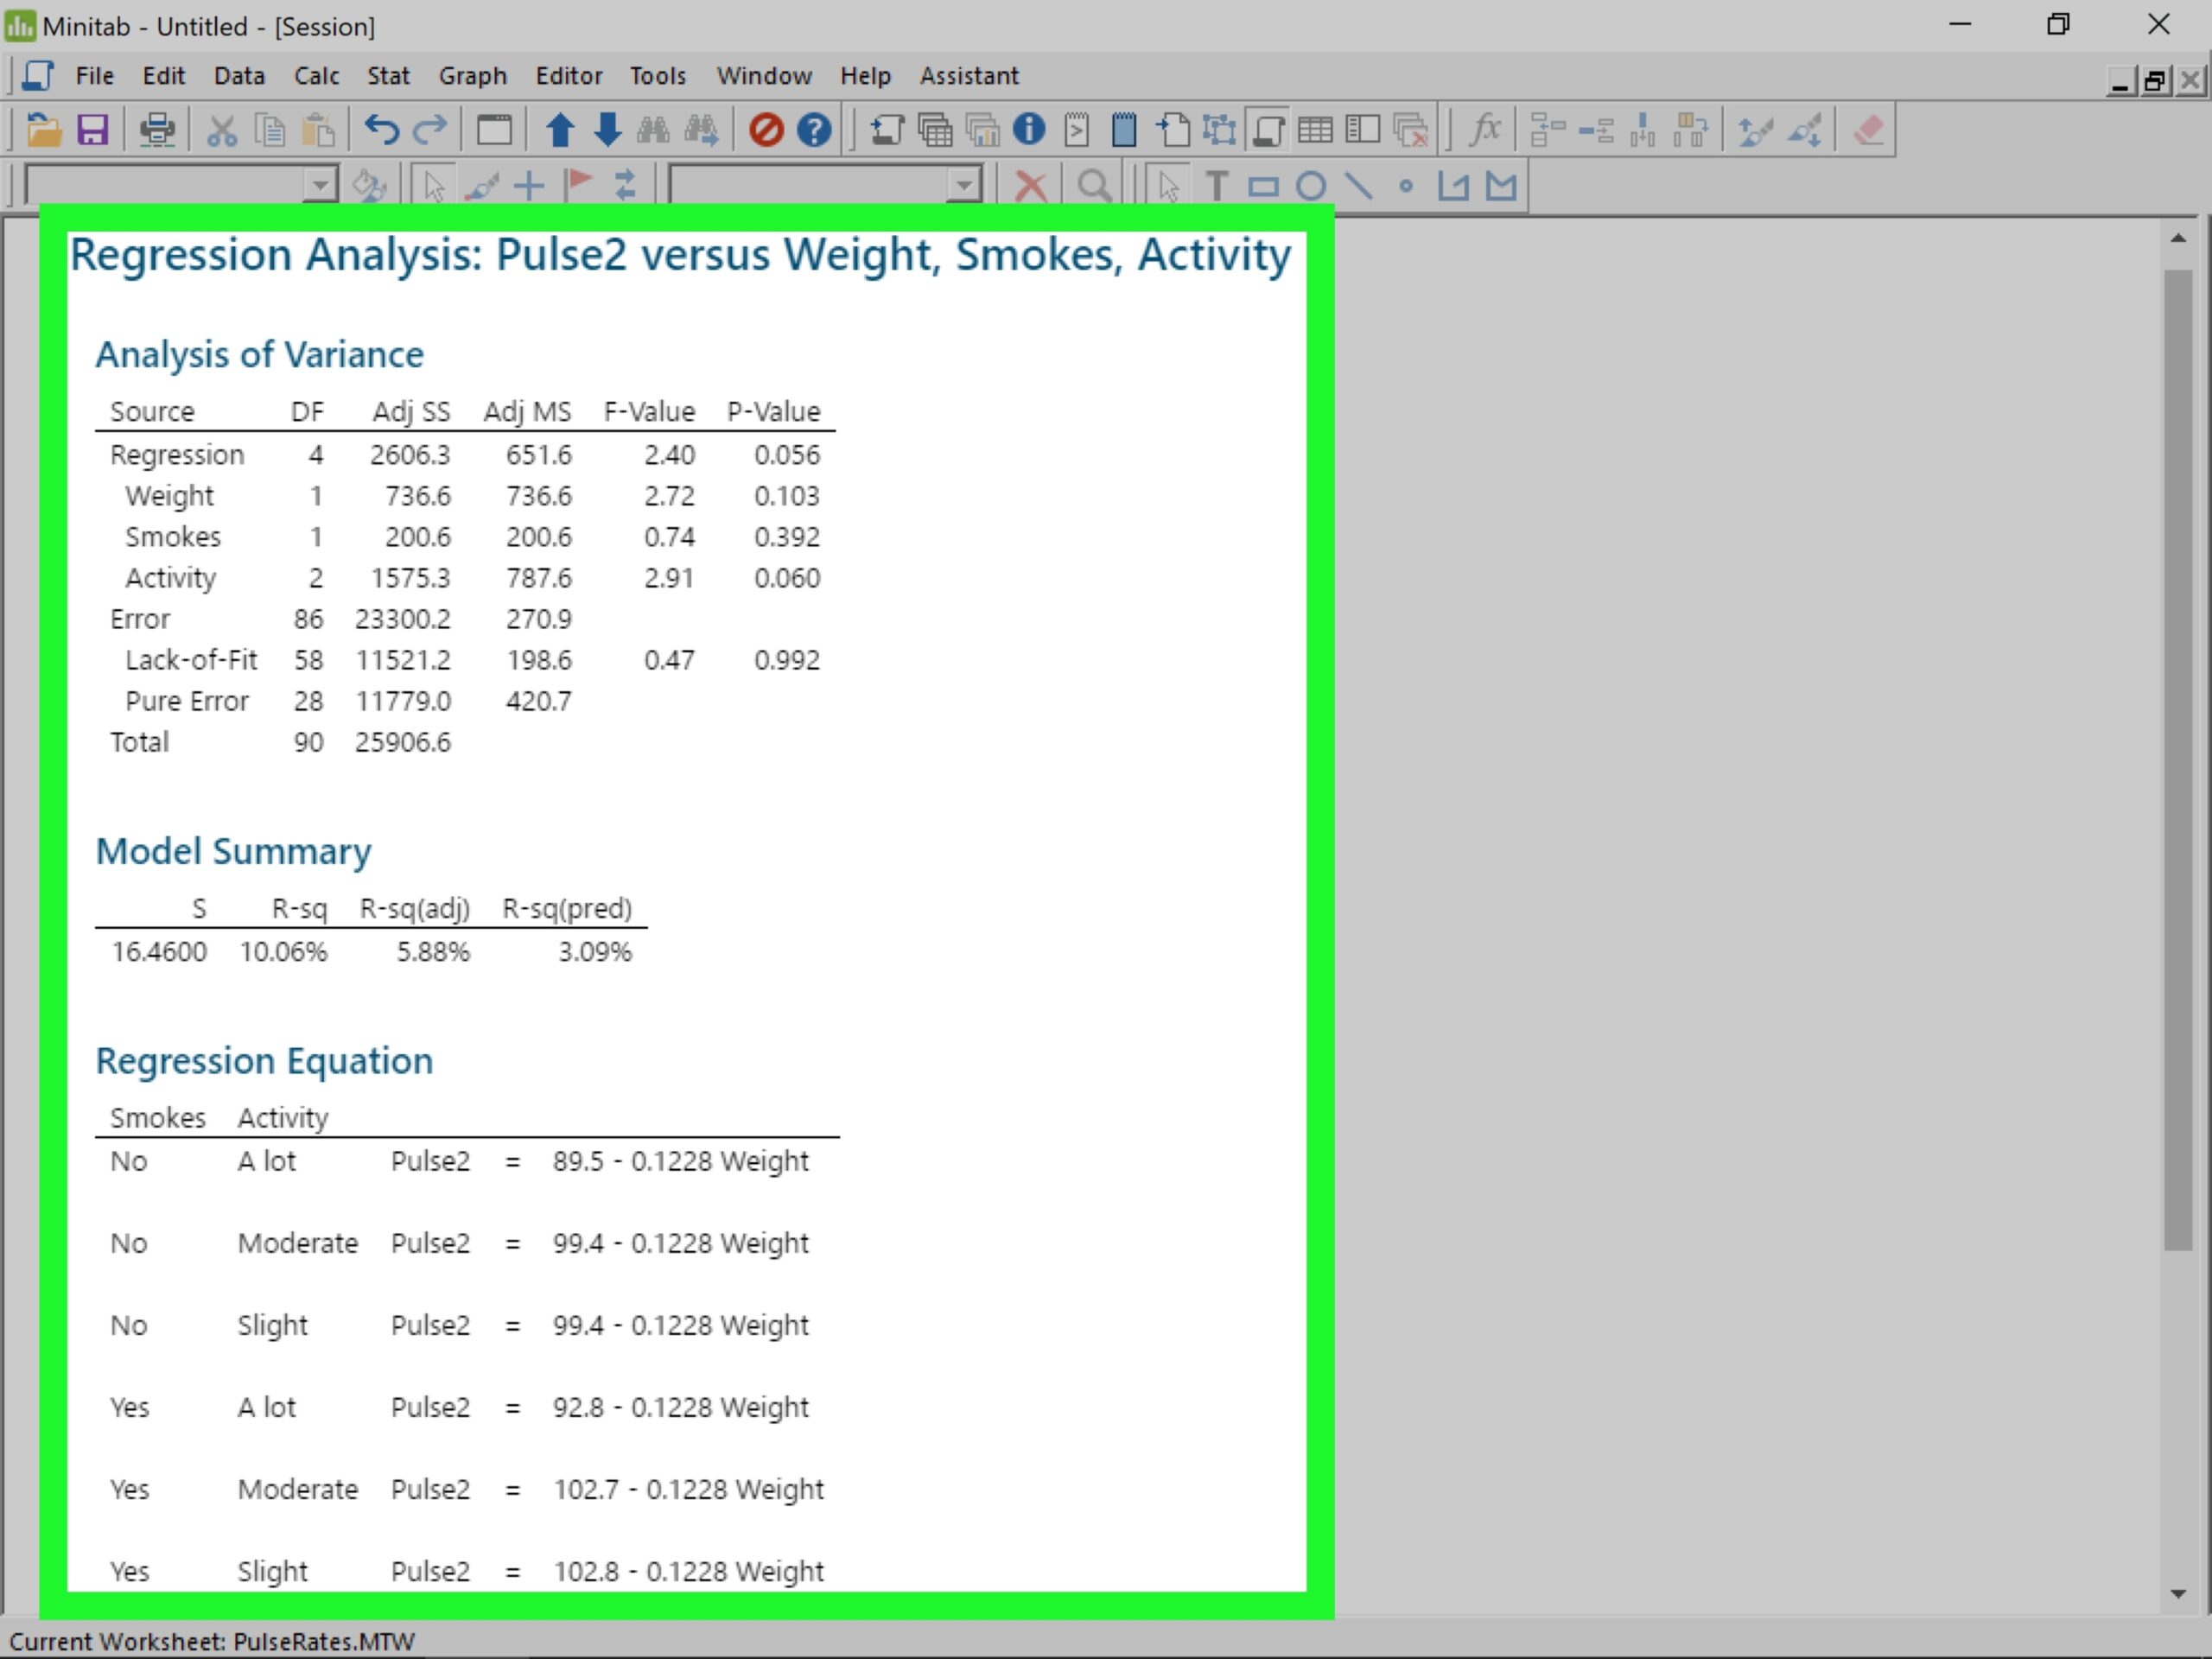Jump to next command with the down arrow
This screenshot has height=1659, width=2212.
tap(607, 130)
